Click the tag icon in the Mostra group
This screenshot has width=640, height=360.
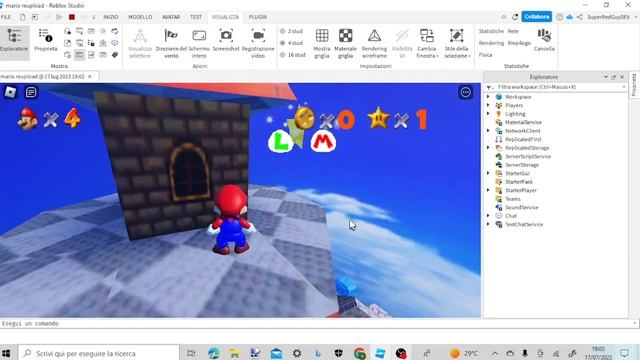pos(115,54)
